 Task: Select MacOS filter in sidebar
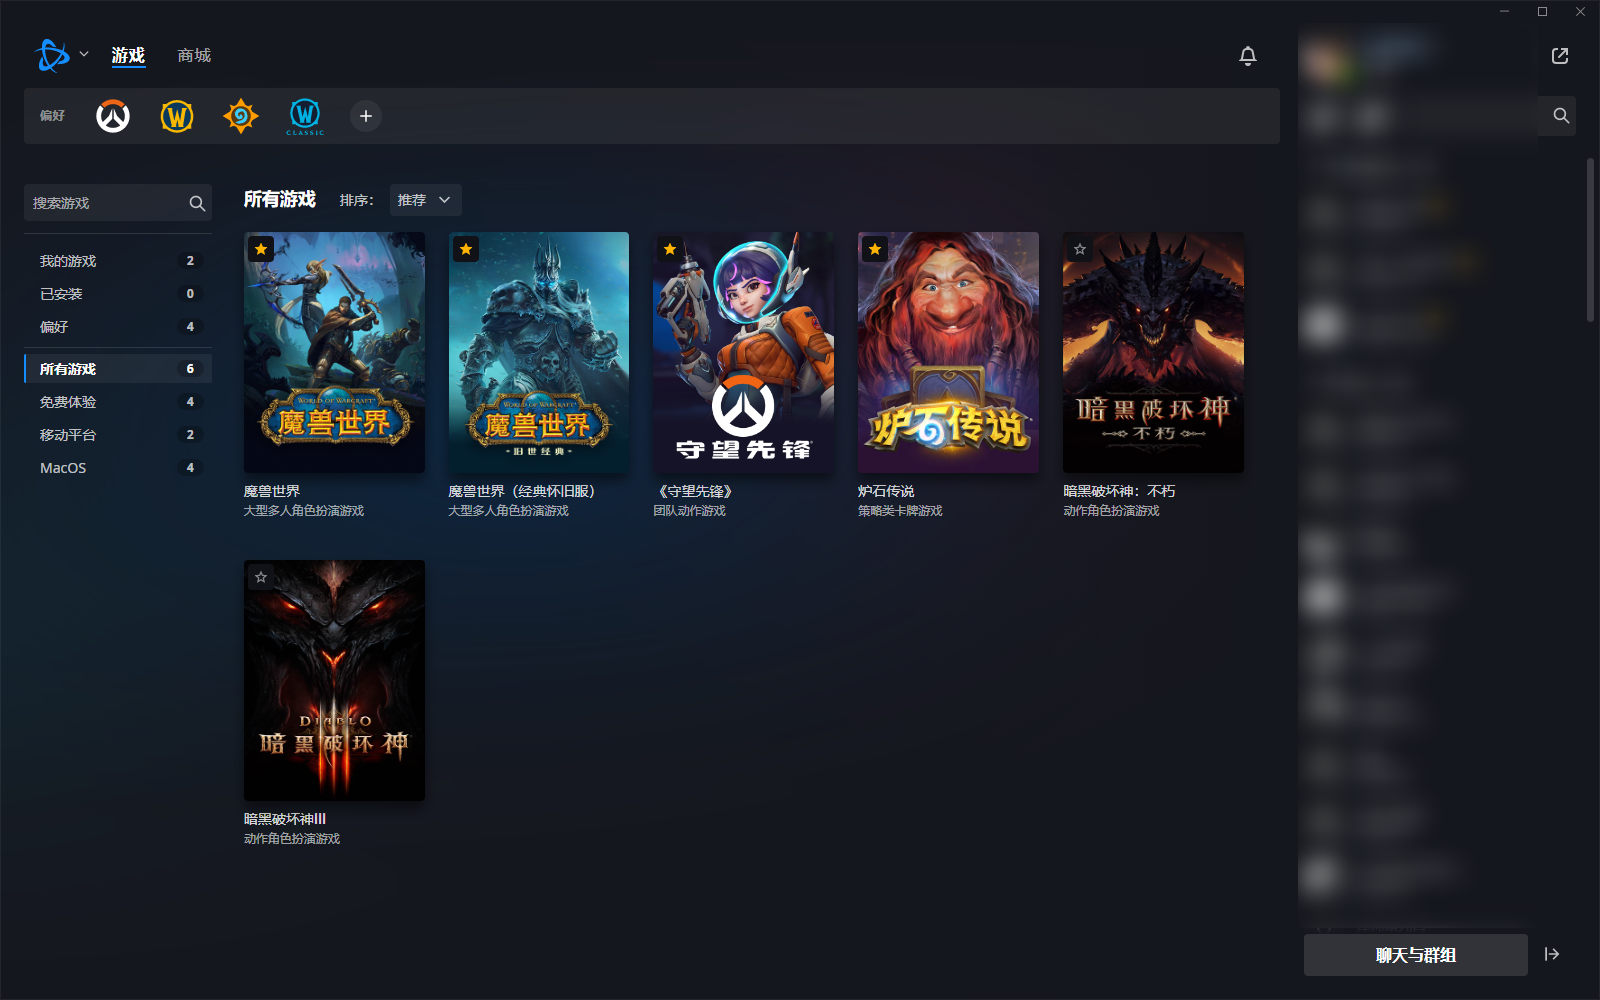click(x=118, y=468)
